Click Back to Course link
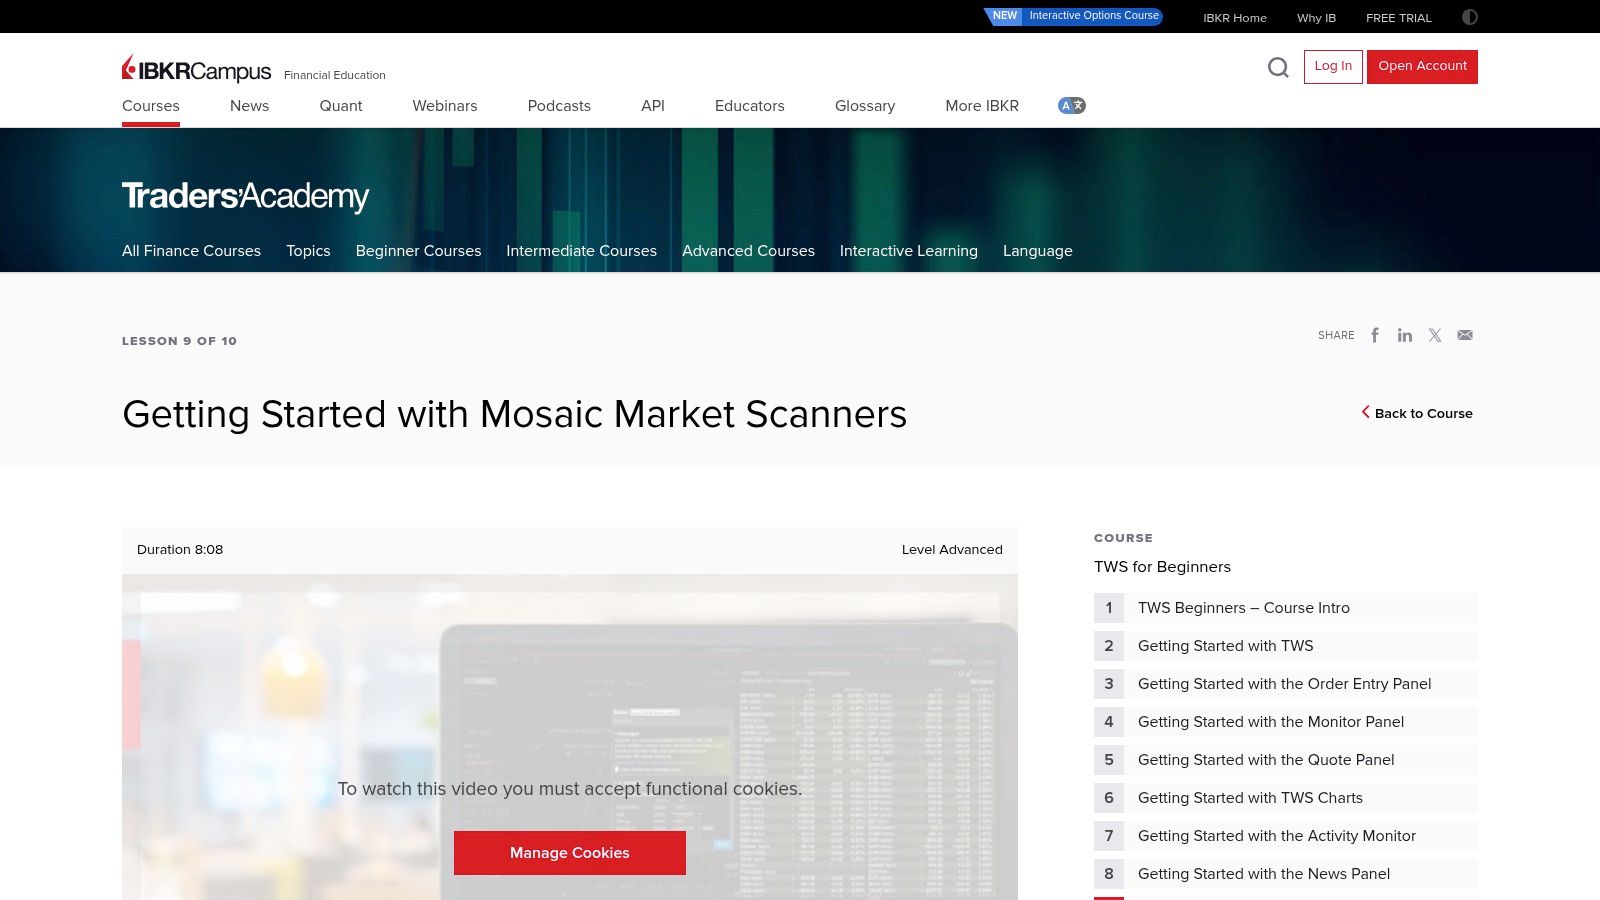 pos(1417,413)
